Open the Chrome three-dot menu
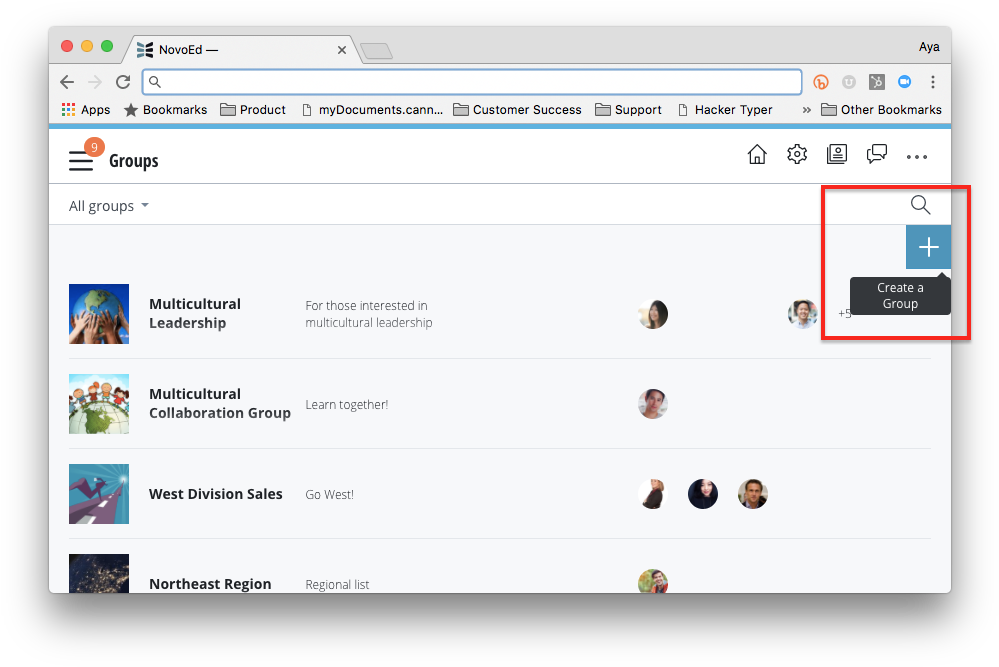 933,82
